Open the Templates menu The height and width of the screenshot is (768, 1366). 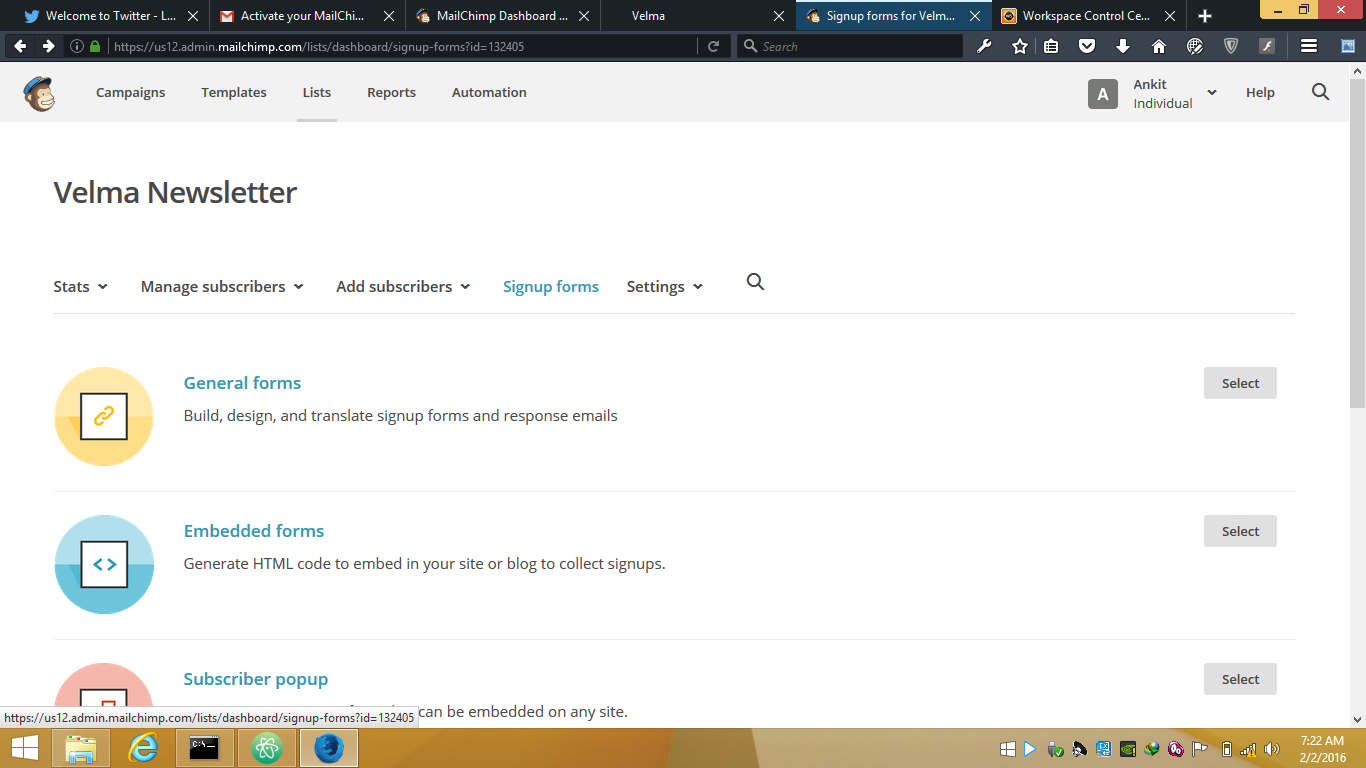[234, 92]
